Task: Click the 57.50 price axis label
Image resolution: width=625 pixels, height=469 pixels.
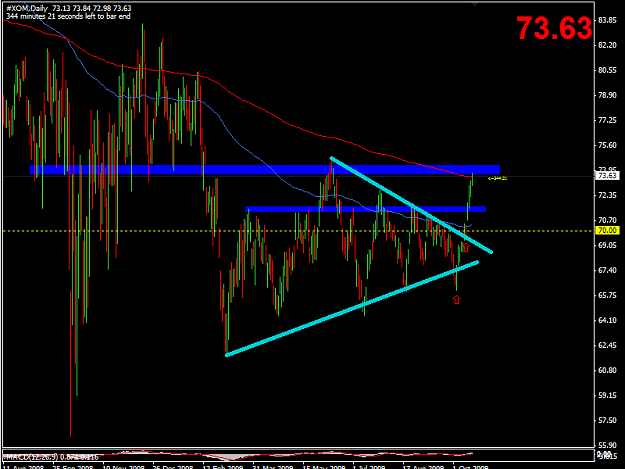Action: 607,420
